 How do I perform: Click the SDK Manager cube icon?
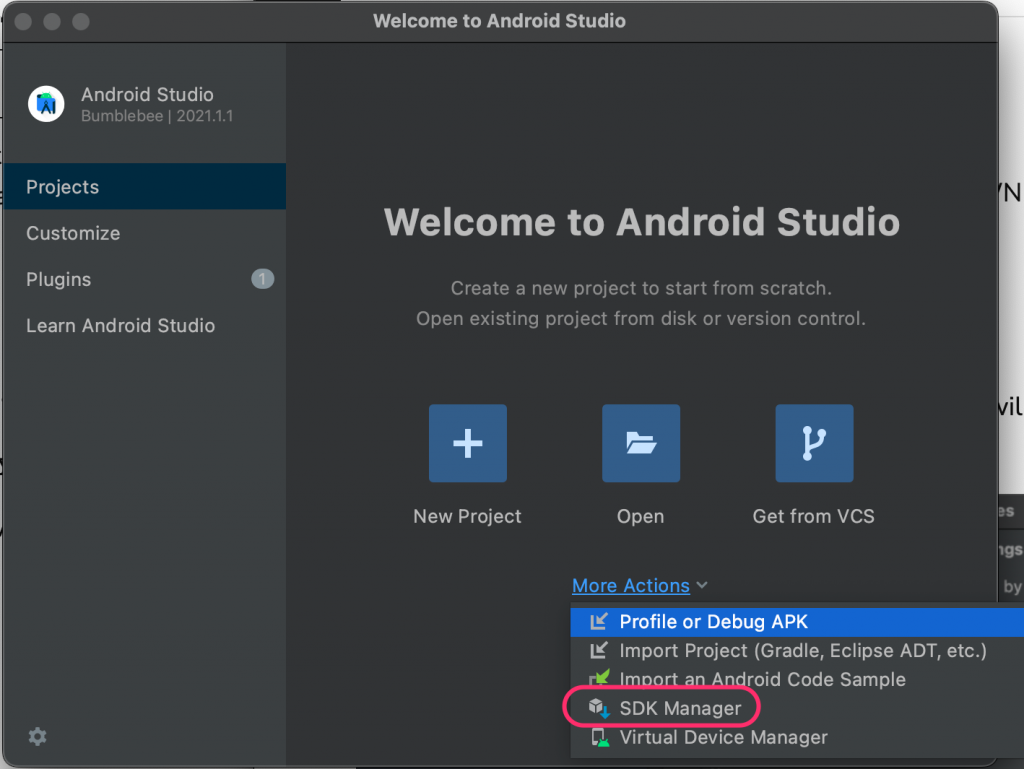point(599,708)
